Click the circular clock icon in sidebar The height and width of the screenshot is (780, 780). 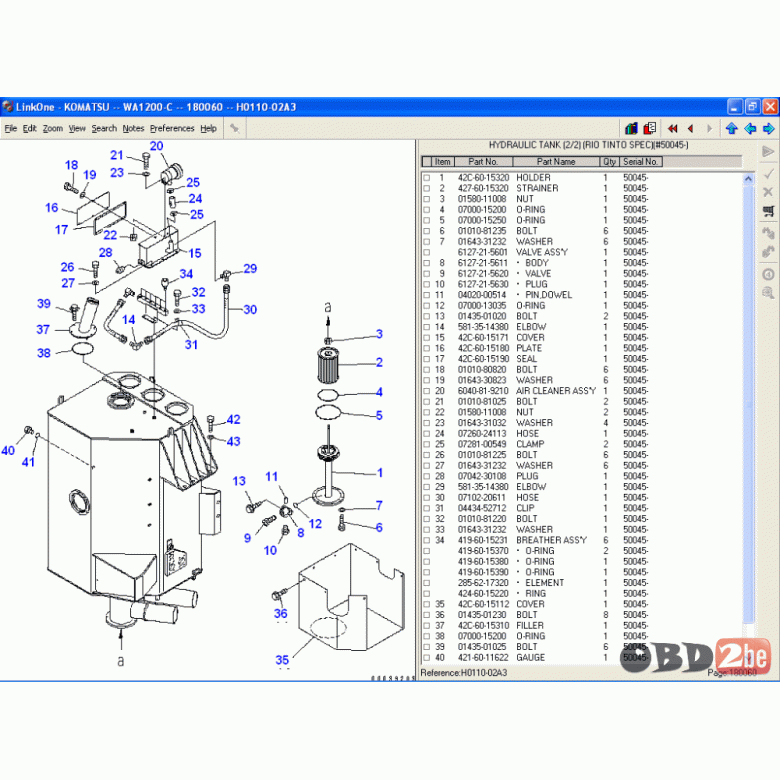point(768,274)
